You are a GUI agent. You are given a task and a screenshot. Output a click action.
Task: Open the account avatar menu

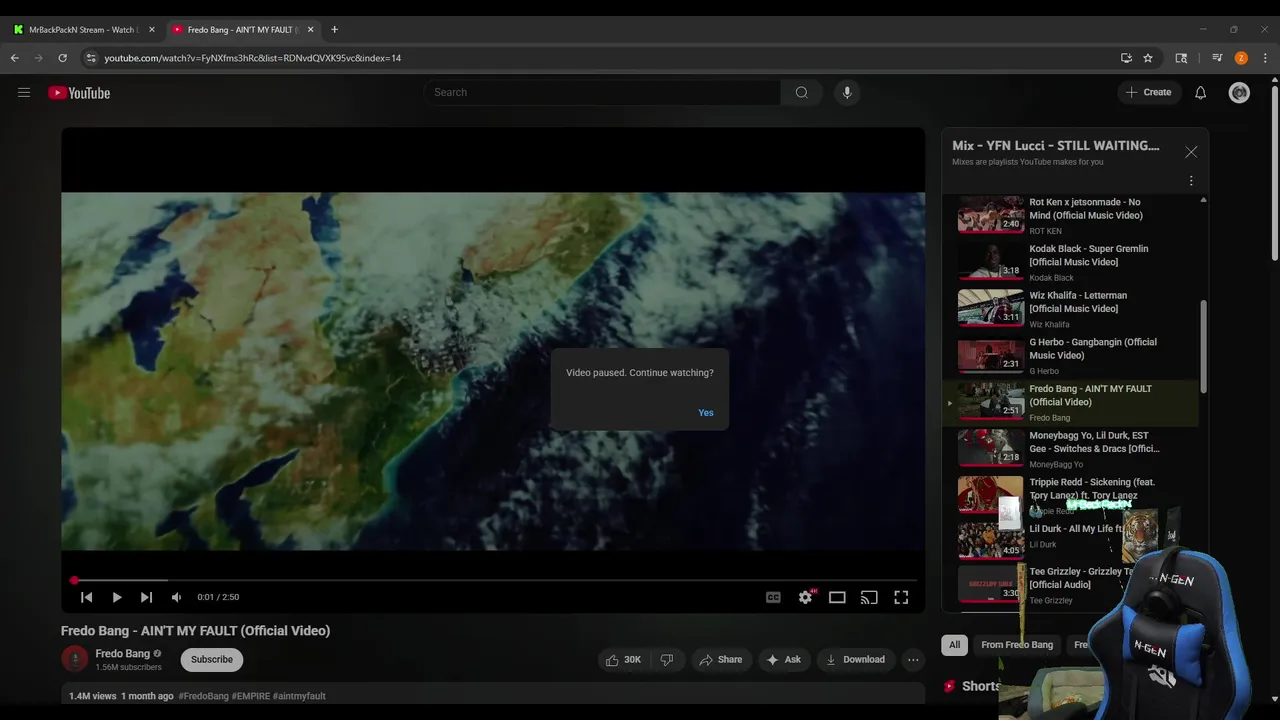coord(1239,92)
